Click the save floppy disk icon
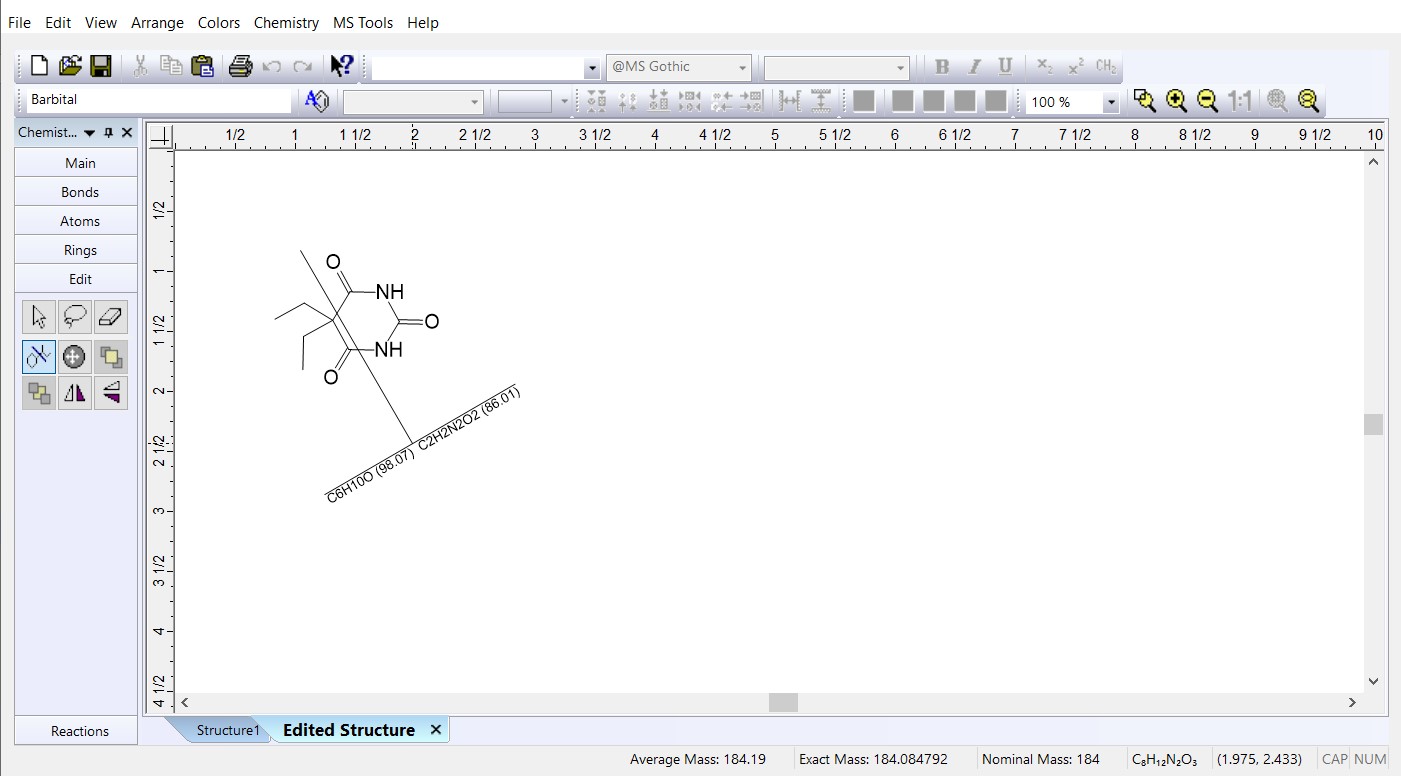The width and height of the screenshot is (1401, 776). (100, 67)
